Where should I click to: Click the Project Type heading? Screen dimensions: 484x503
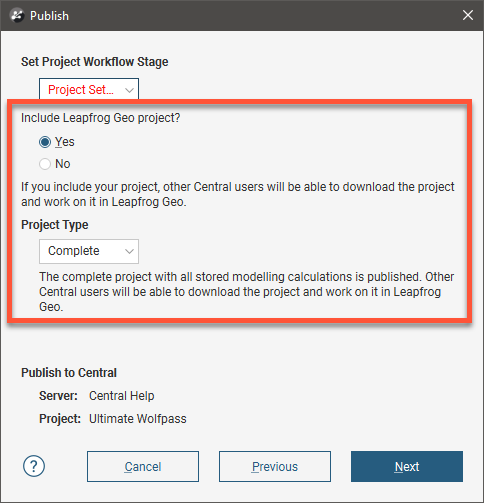pyautogui.click(x=55, y=225)
